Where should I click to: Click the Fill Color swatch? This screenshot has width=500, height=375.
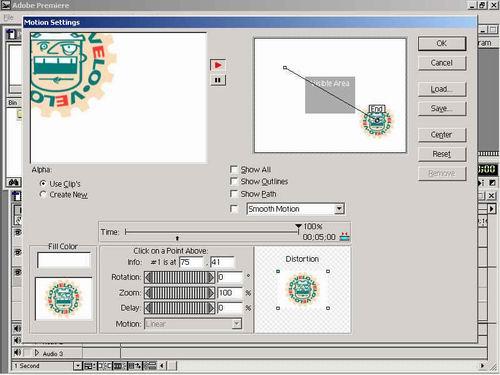(x=64, y=260)
